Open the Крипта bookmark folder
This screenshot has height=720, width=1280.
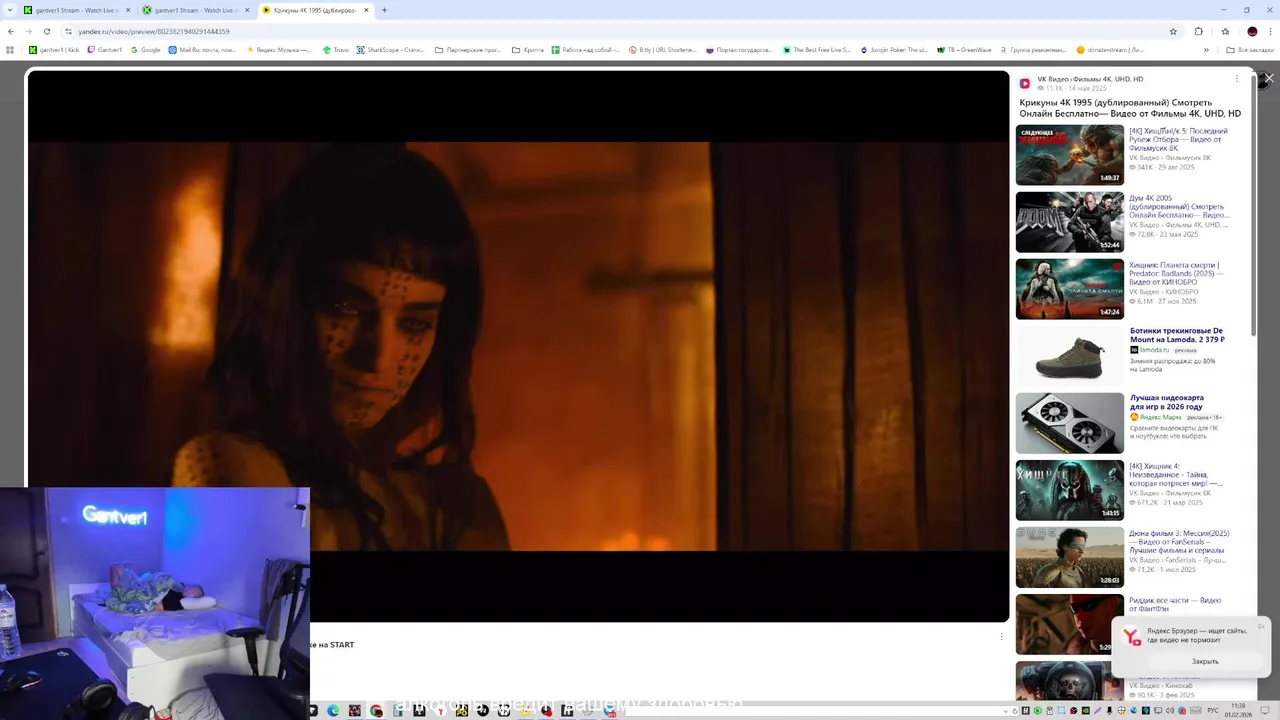coord(528,49)
